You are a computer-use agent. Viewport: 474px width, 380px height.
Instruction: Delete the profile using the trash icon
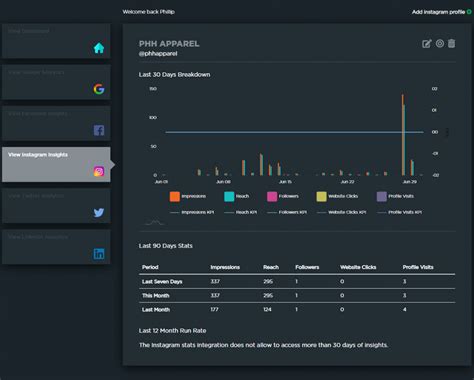[x=451, y=43]
